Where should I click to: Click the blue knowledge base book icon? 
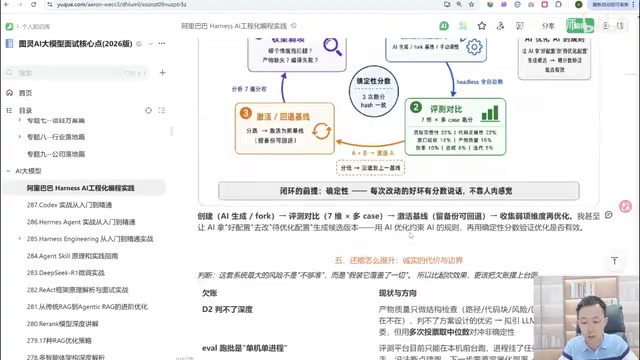[9, 44]
